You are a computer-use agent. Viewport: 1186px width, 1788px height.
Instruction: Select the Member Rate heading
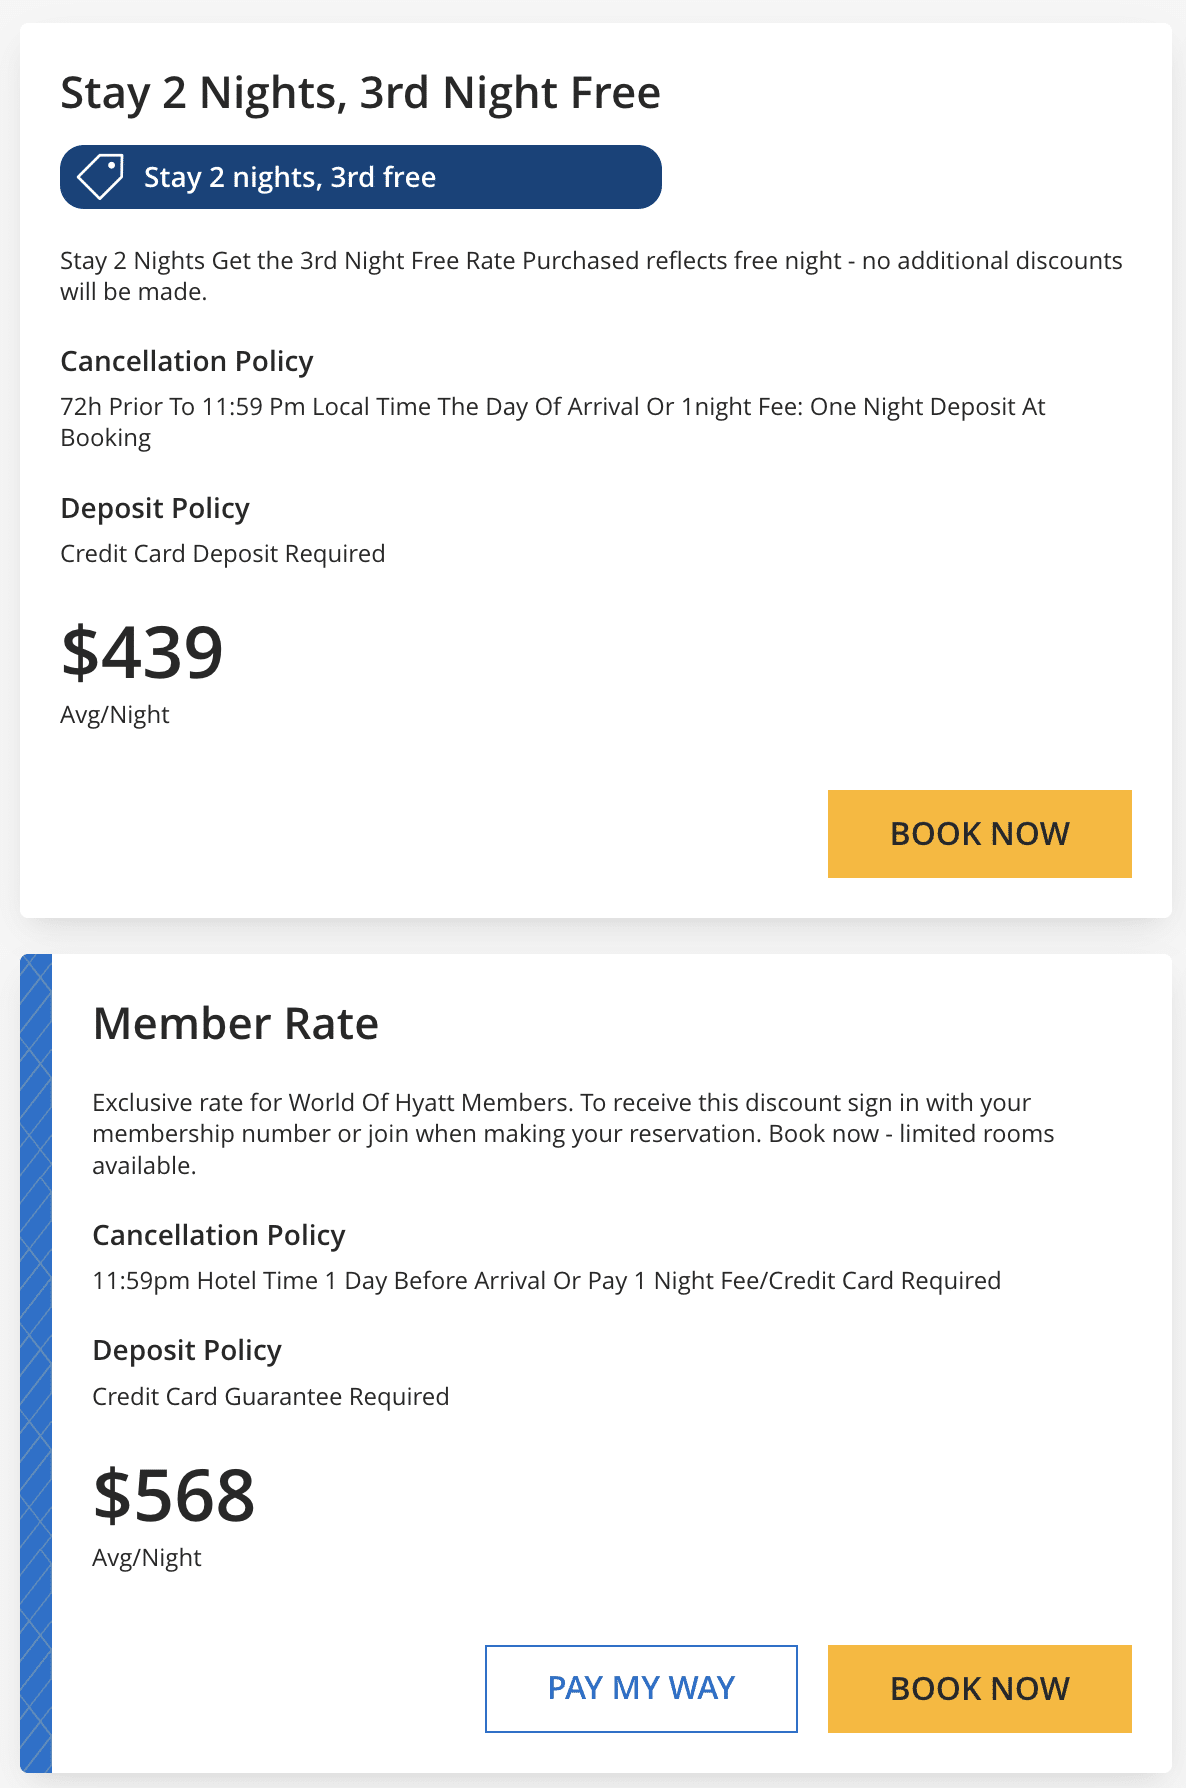[235, 1024]
